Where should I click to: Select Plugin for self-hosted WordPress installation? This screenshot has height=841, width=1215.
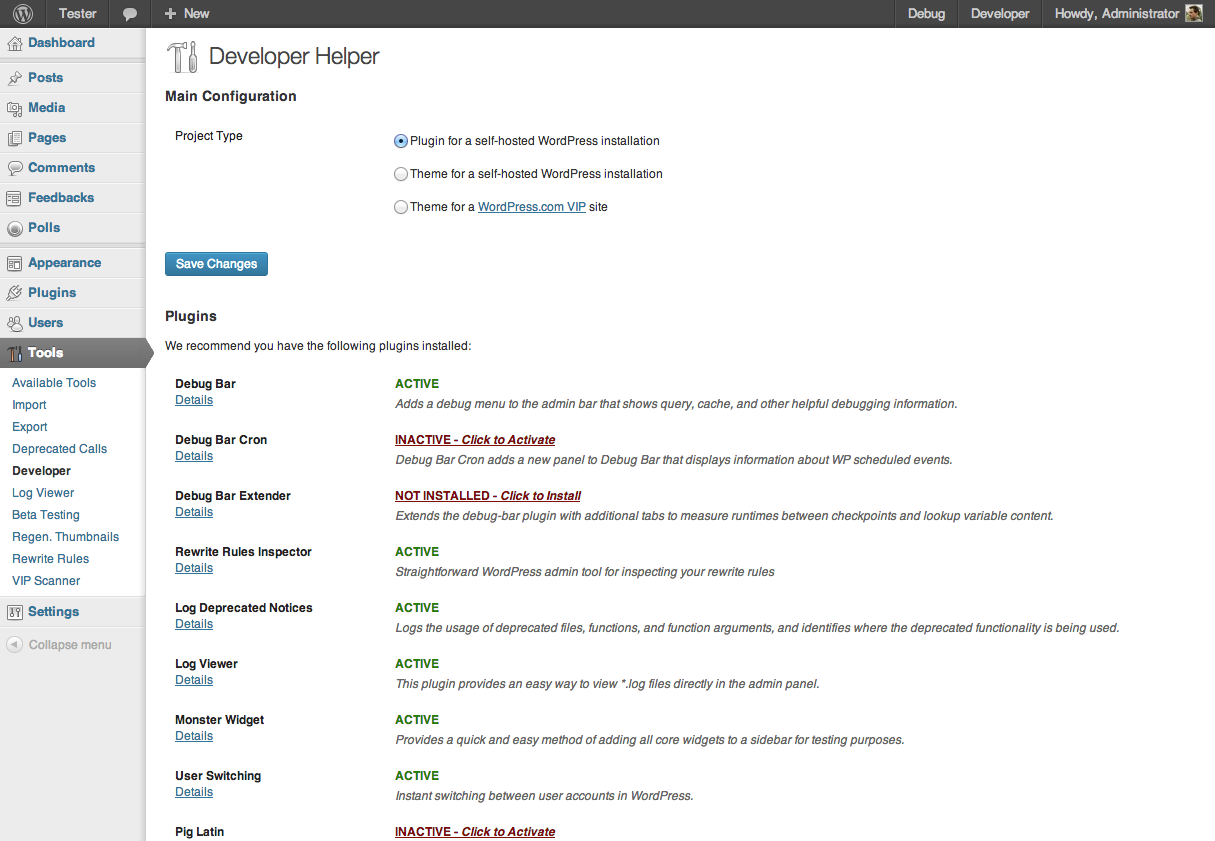pos(401,141)
